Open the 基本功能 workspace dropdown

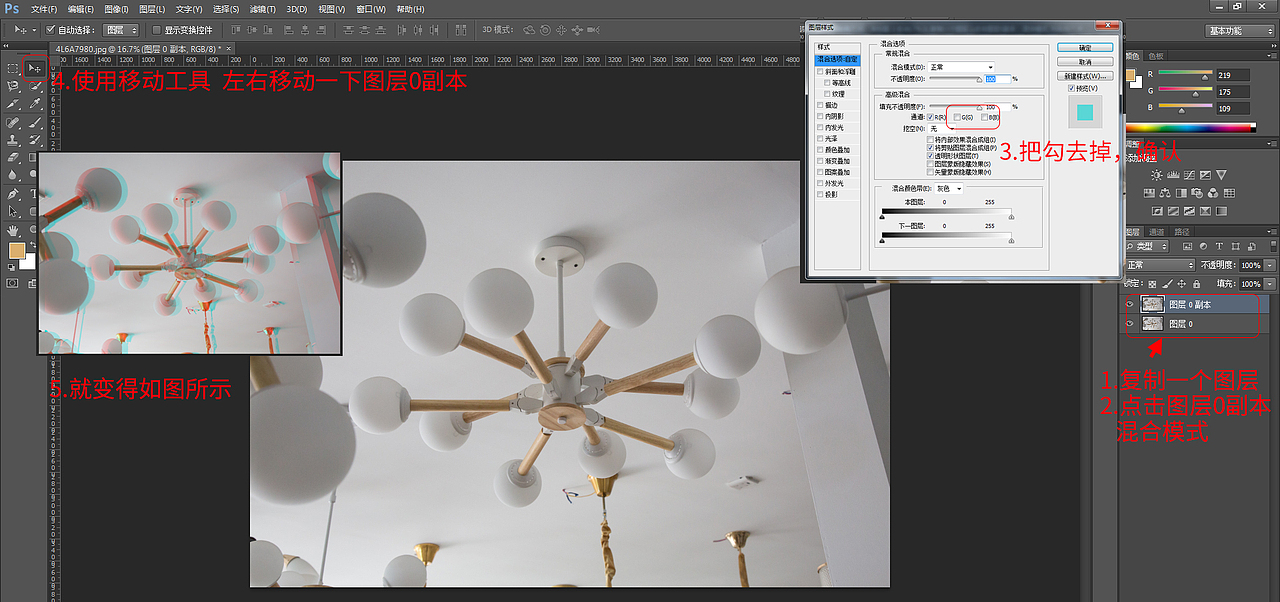point(1239,30)
